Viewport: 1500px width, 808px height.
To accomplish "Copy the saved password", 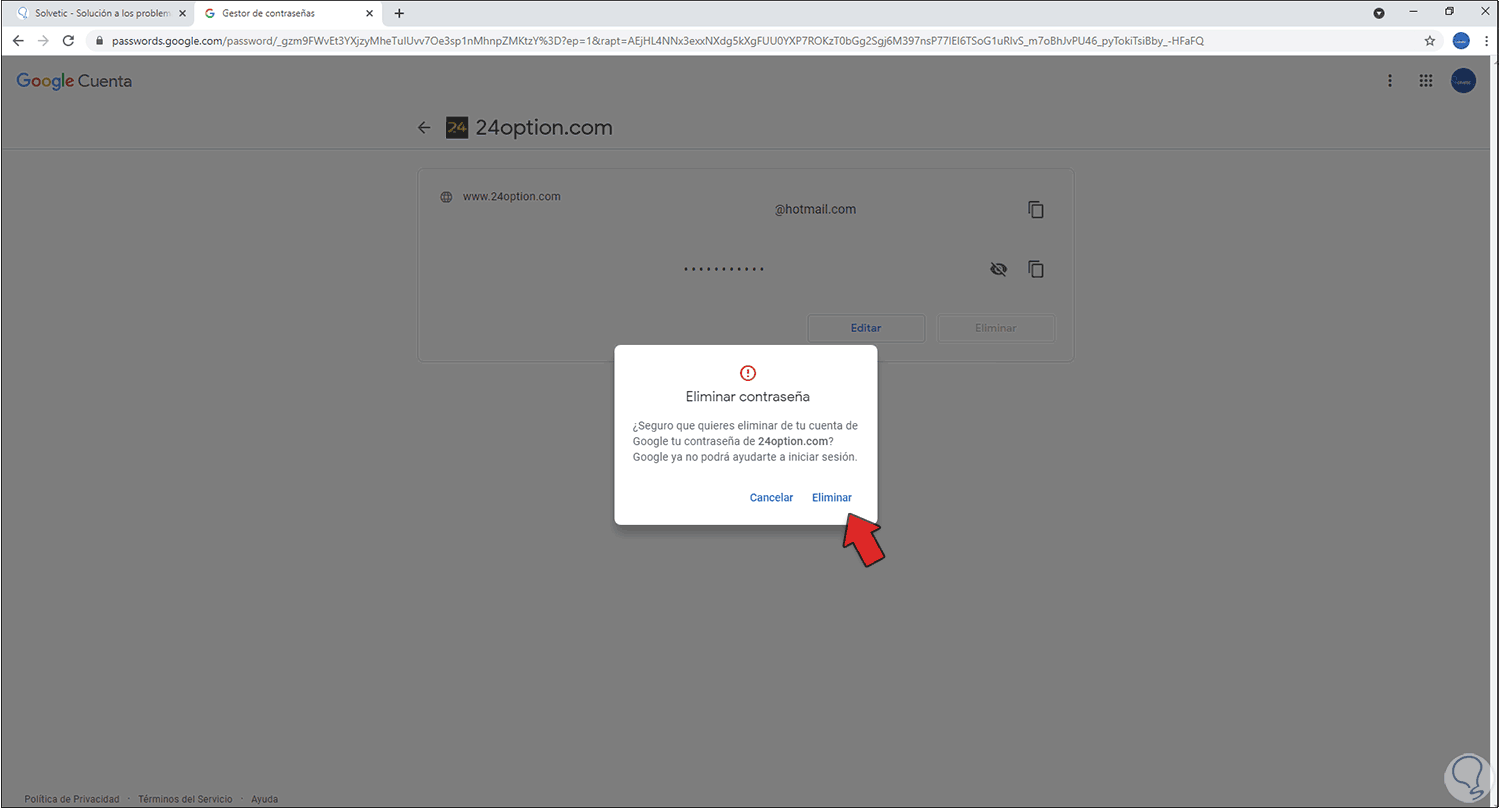I will 1036,269.
